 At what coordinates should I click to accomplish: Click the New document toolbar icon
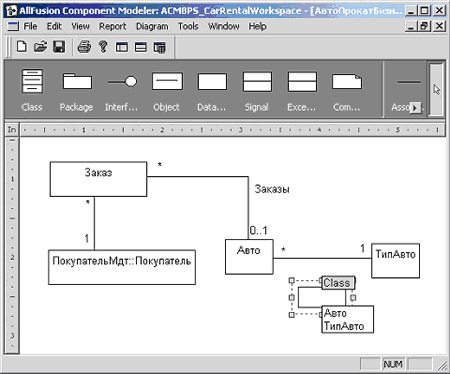click(x=22, y=47)
